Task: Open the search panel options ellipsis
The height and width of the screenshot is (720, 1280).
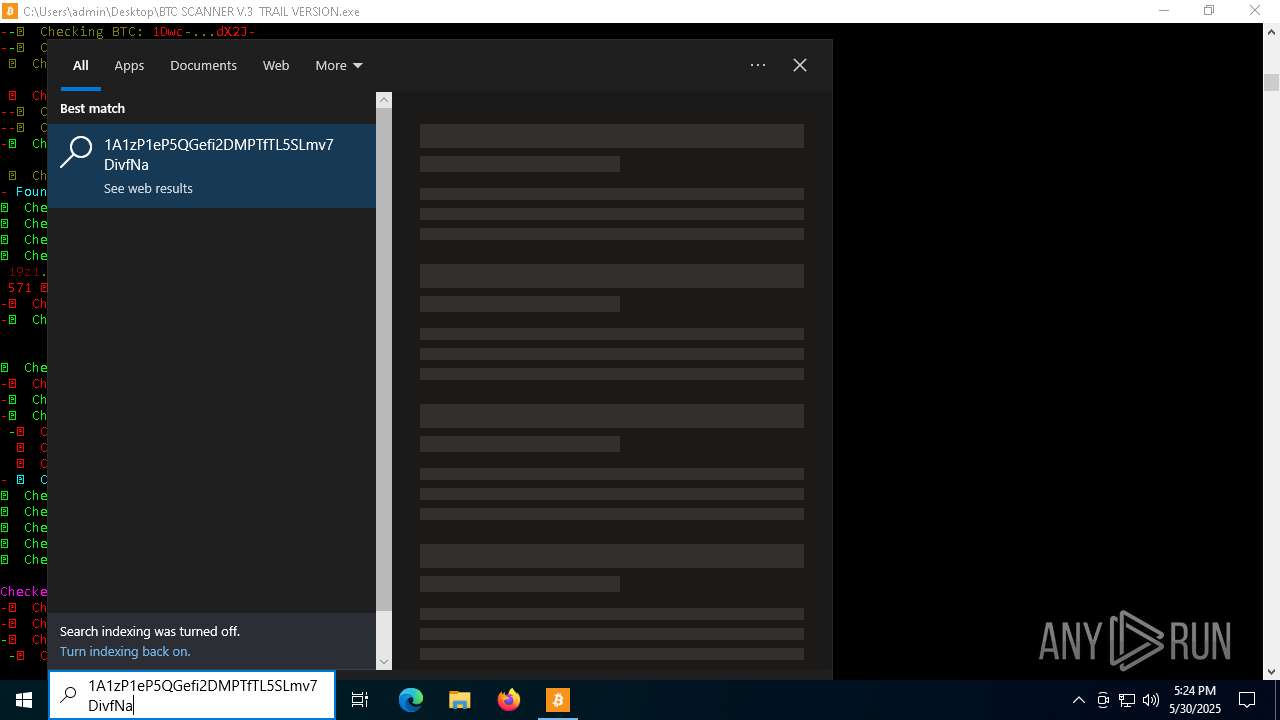Action: coord(758,65)
